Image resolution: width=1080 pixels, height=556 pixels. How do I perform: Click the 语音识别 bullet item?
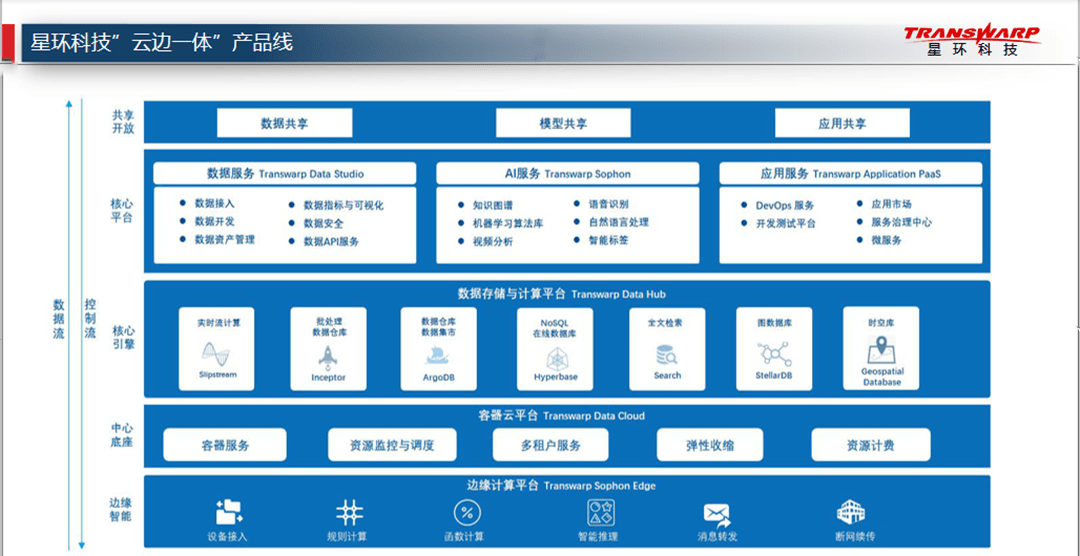tap(601, 204)
